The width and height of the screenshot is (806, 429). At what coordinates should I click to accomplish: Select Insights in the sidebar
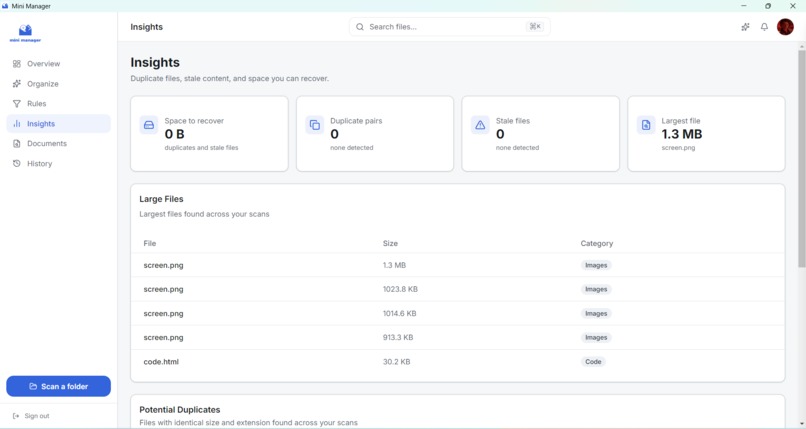tap(58, 124)
